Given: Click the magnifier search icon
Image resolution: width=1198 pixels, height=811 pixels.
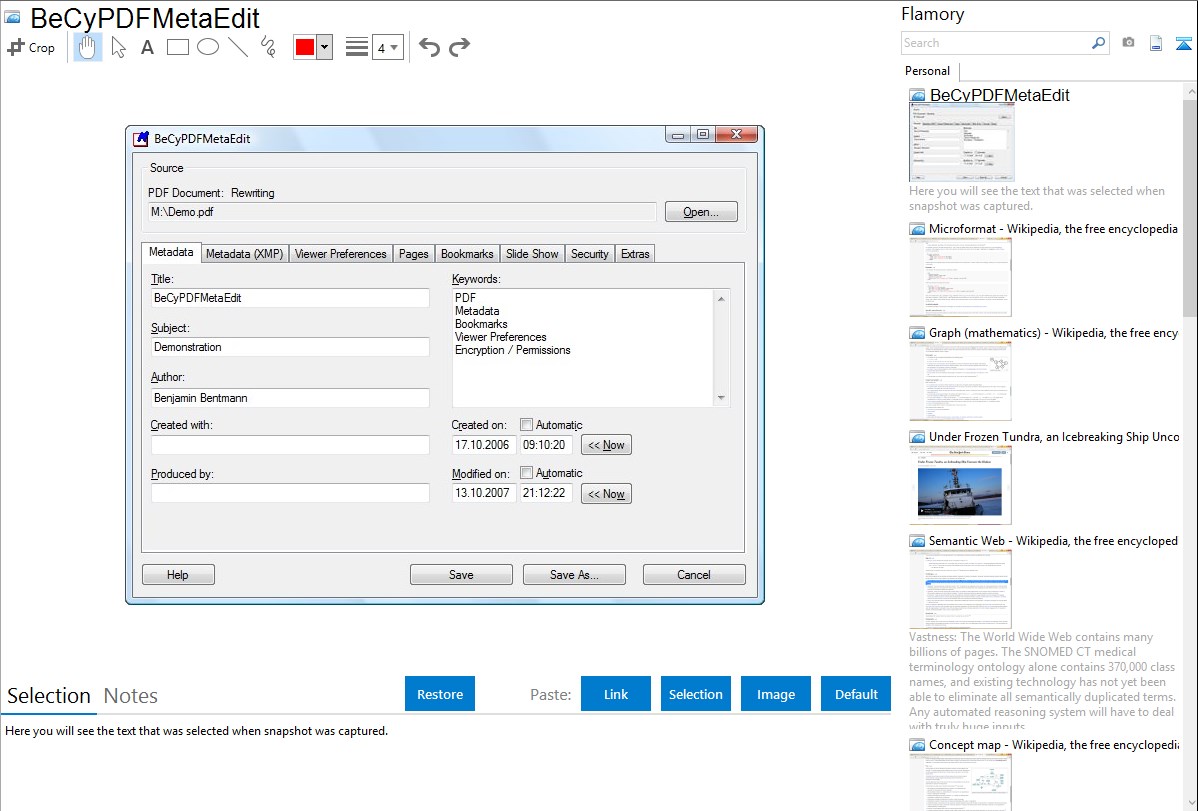Looking at the screenshot, I should [x=1099, y=43].
